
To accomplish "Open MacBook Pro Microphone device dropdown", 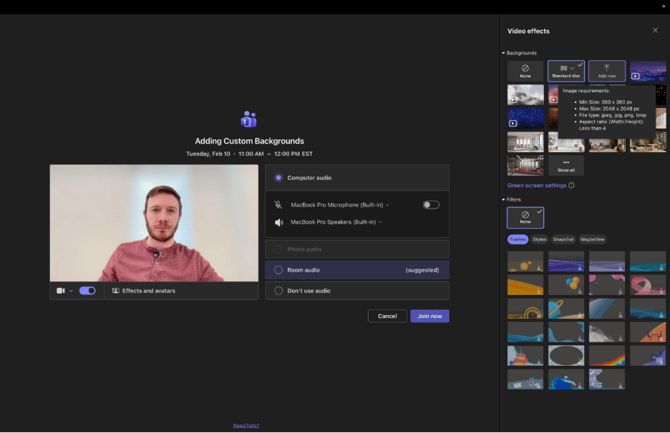I will 340,205.
